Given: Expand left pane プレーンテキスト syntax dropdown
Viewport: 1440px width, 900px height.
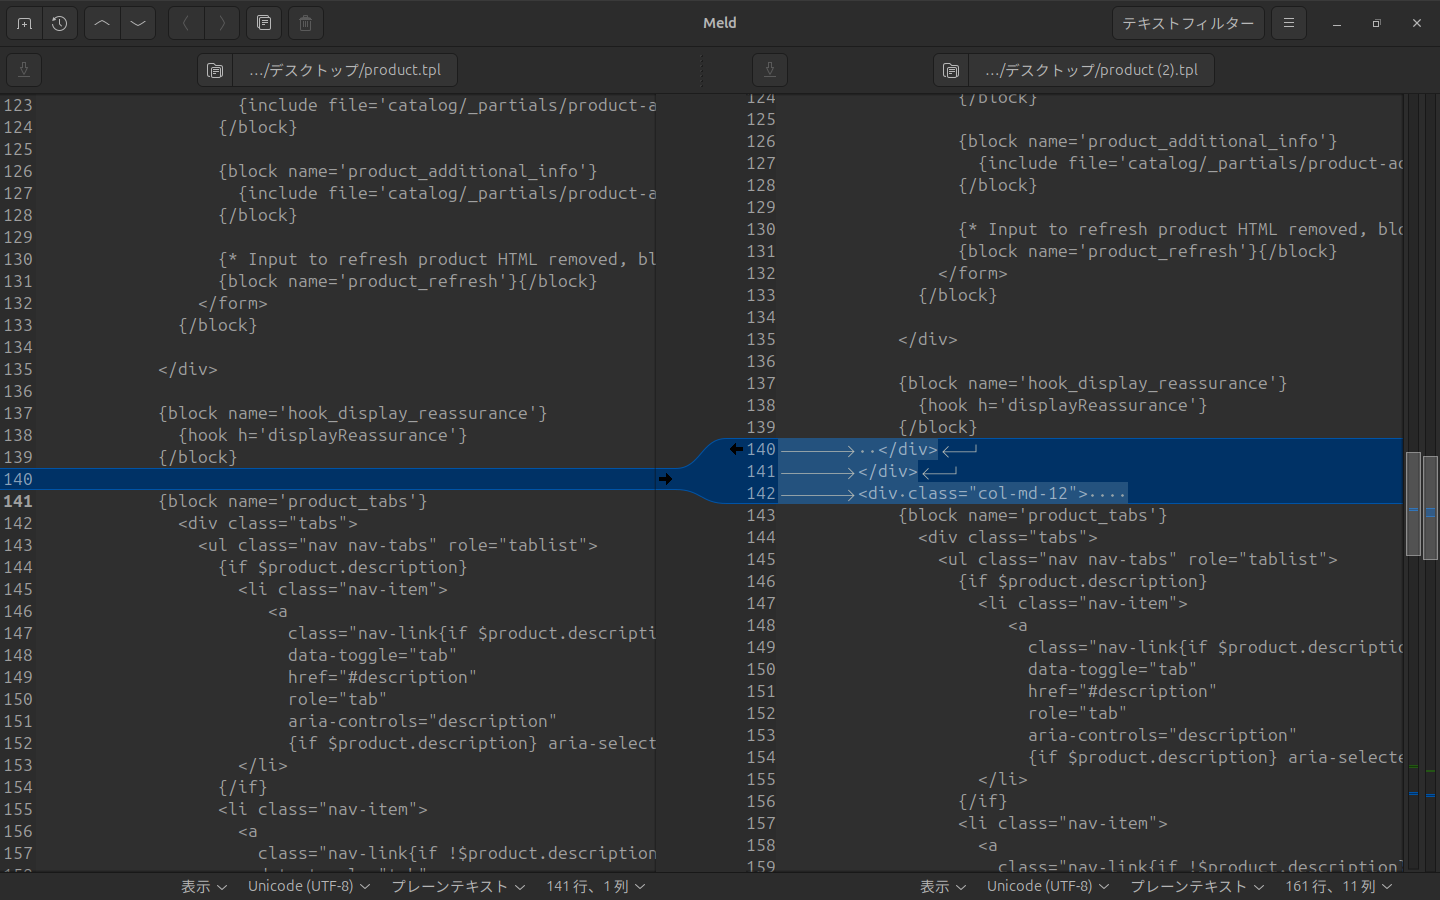Looking at the screenshot, I should tap(458, 886).
